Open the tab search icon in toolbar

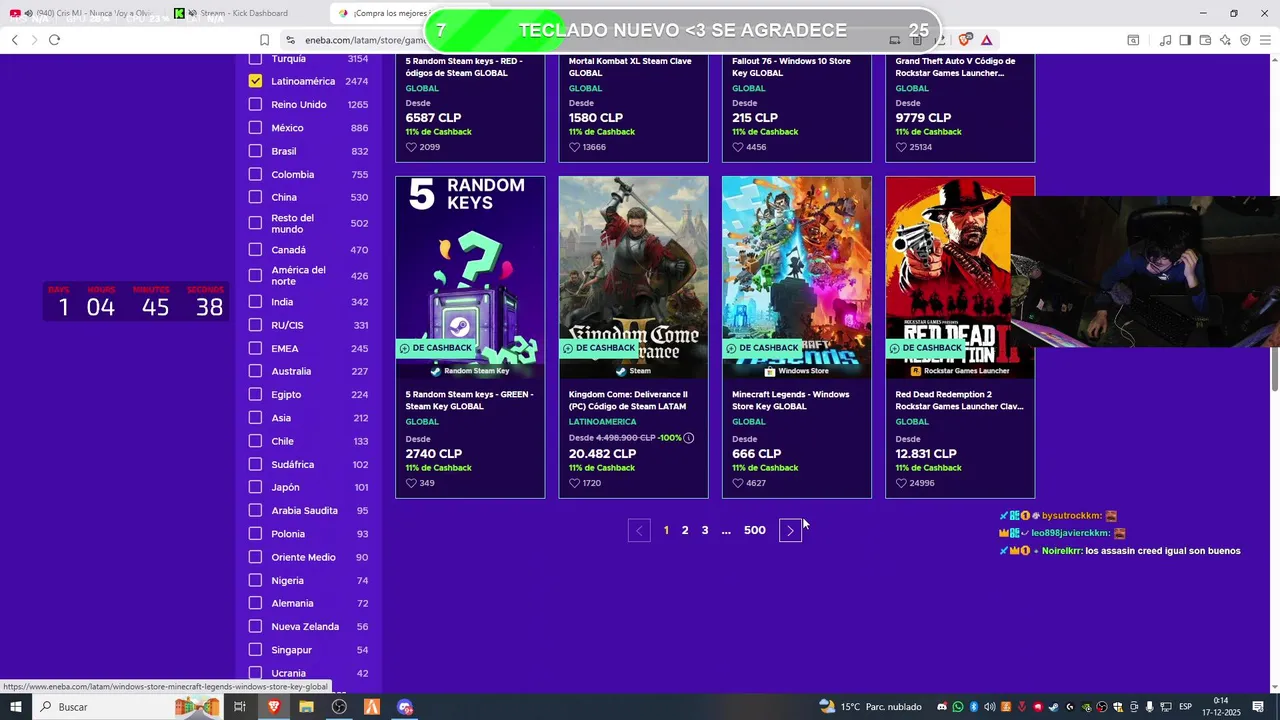click(x=1133, y=40)
